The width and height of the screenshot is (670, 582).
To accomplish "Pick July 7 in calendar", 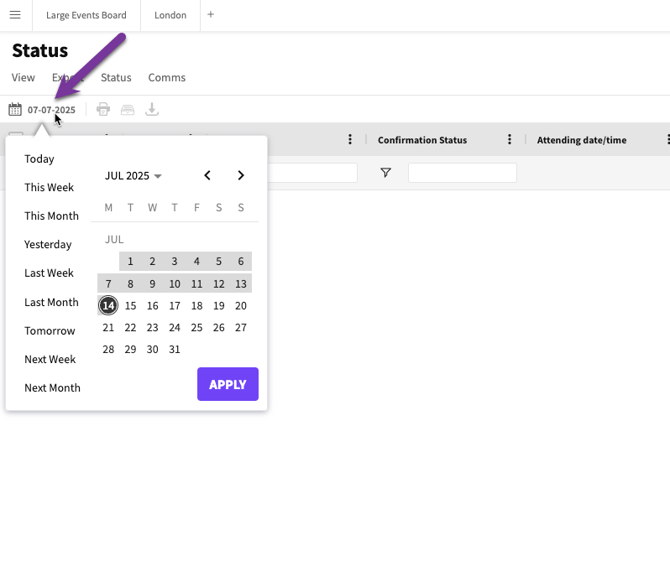I will 109,284.
